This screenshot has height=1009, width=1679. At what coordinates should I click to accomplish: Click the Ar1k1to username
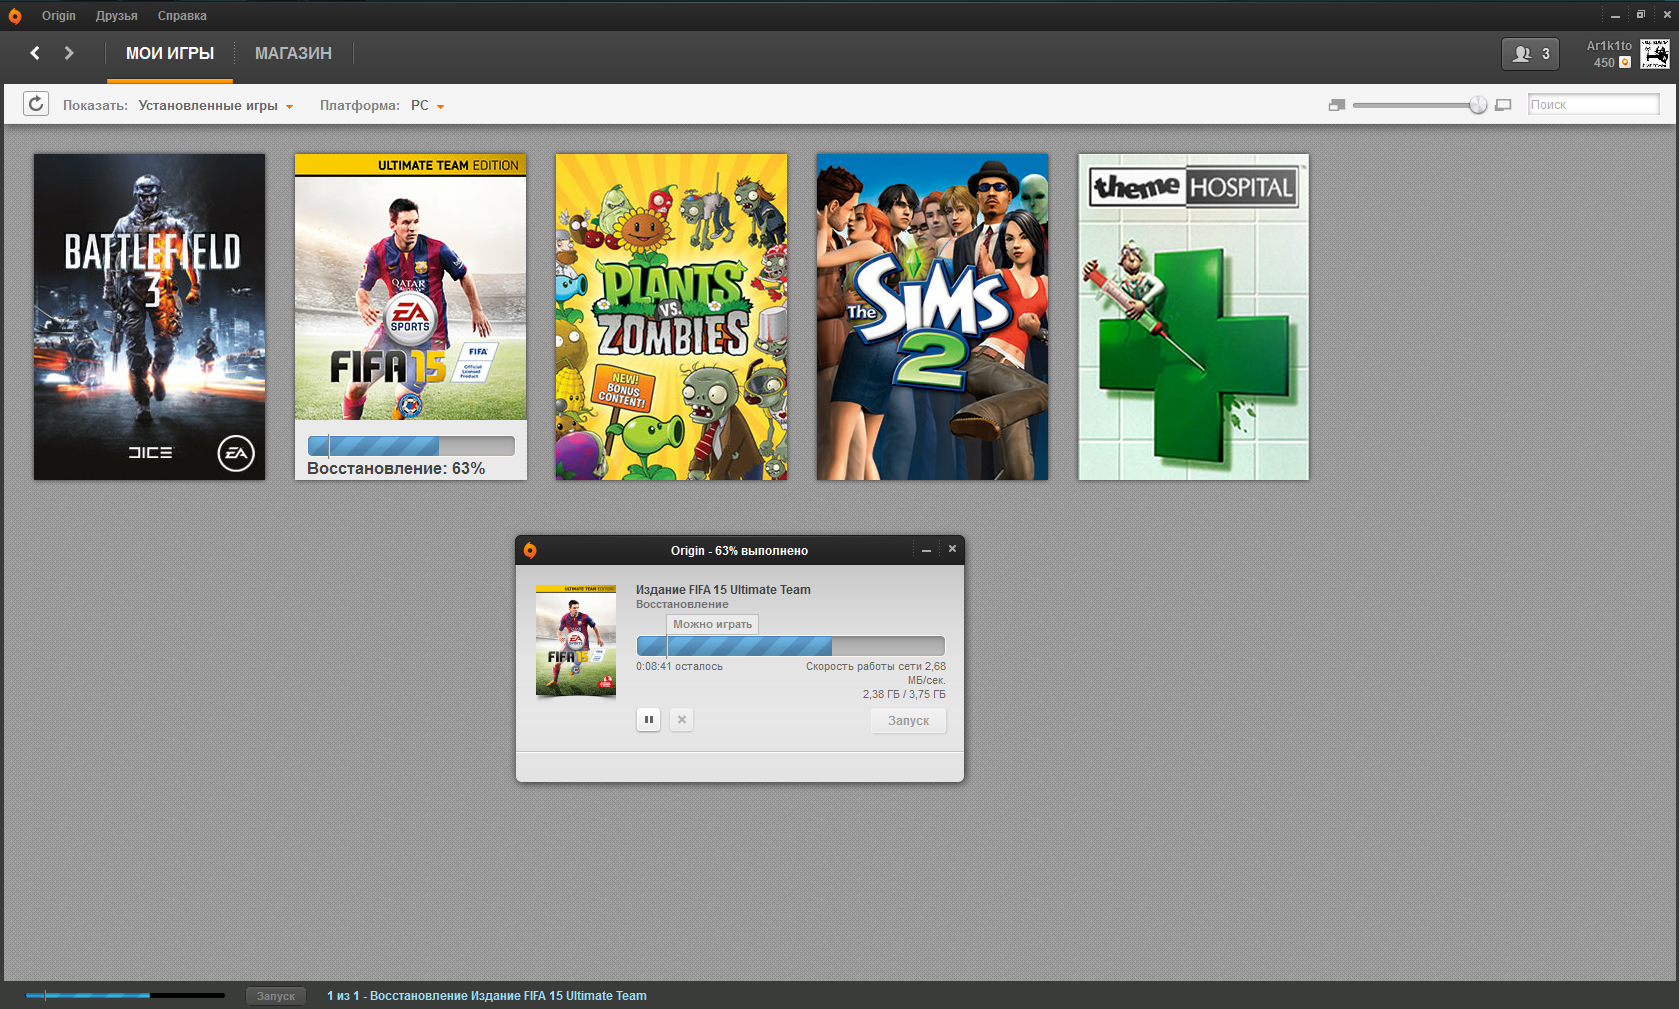click(1609, 46)
